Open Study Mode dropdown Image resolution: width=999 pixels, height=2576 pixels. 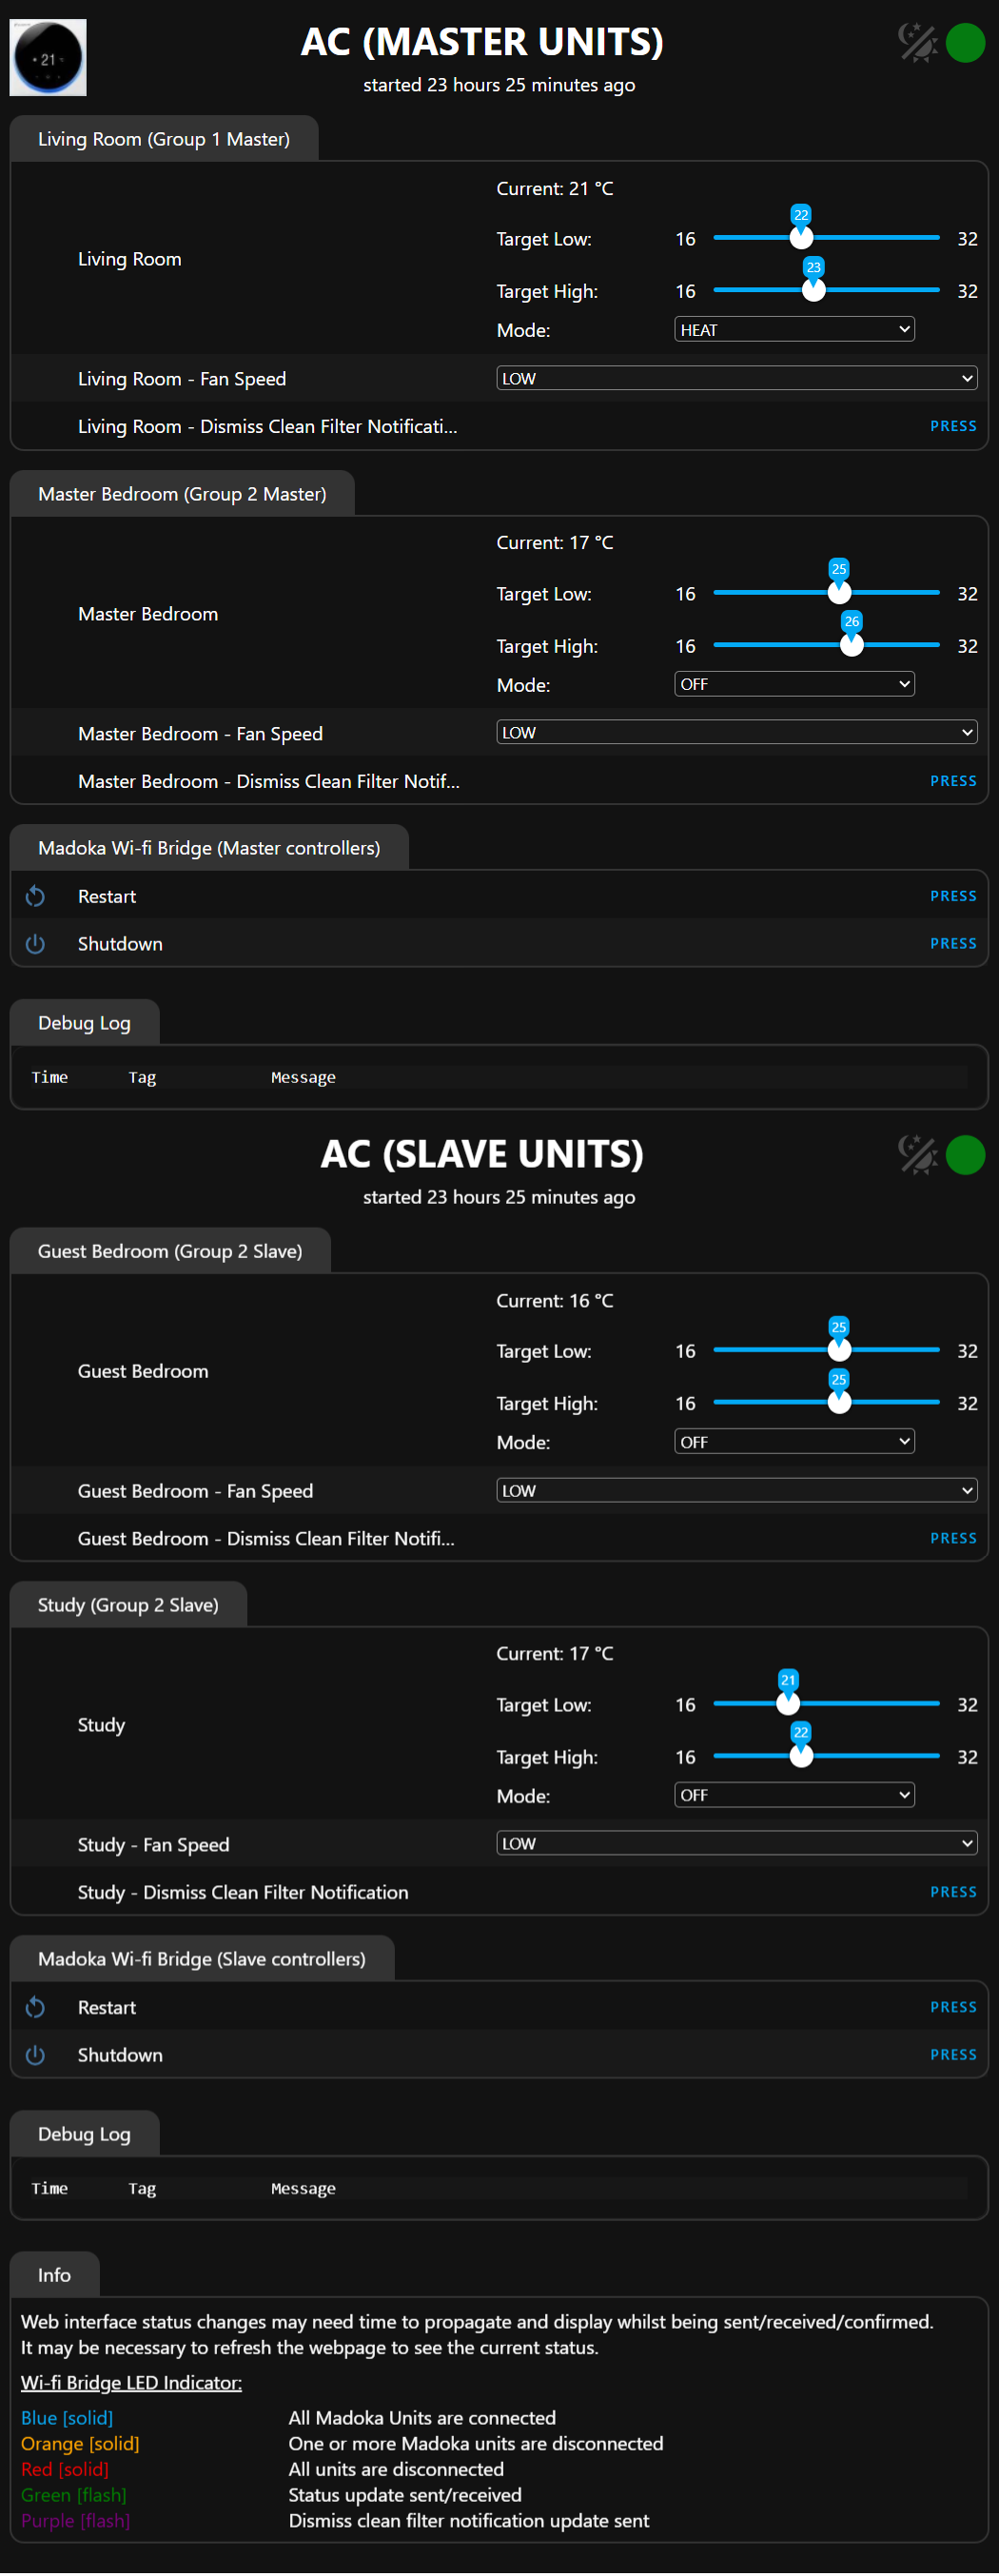(794, 1794)
